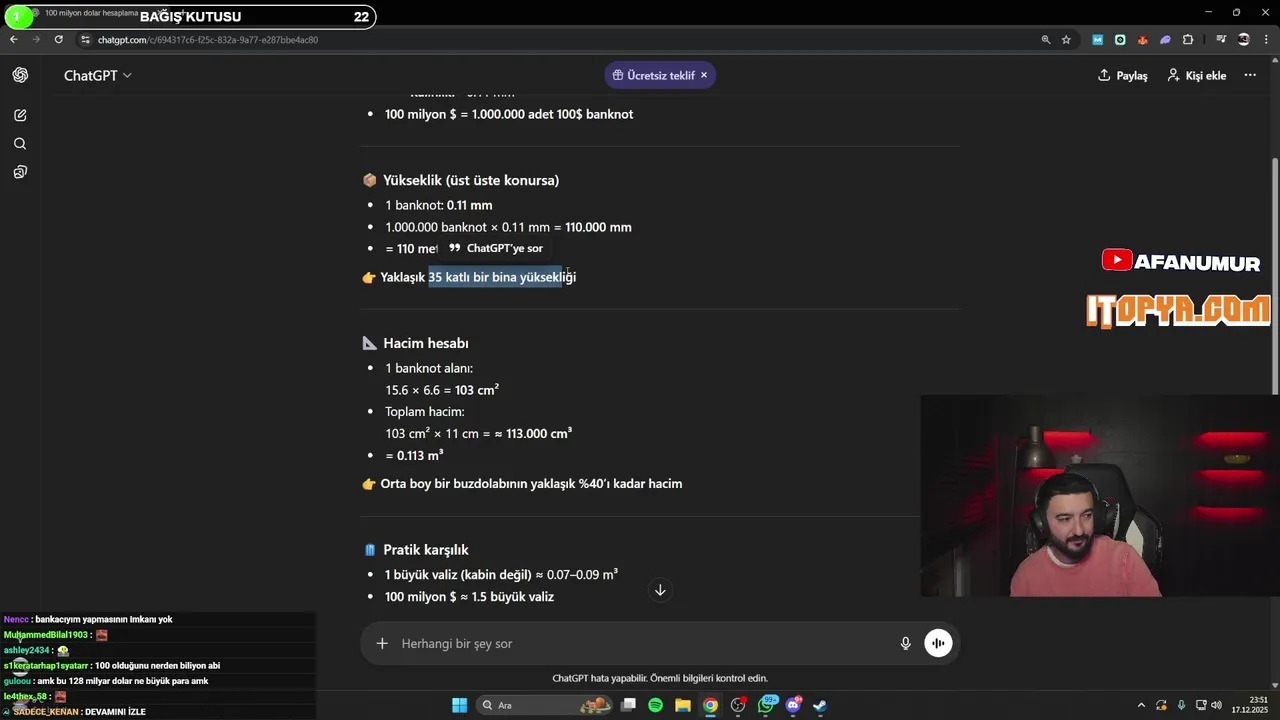1280x720 pixels.
Task: Click the AFANUMUR YouTube overlay logo
Action: coord(1180,262)
